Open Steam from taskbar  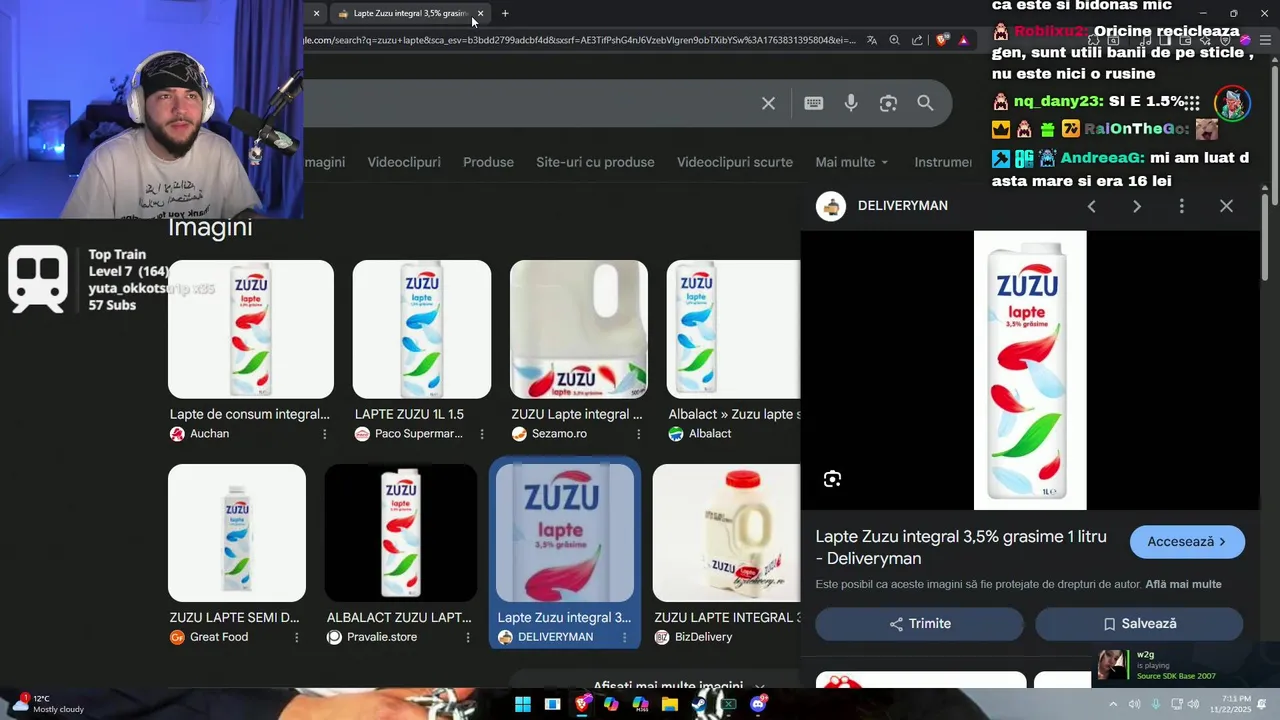tap(699, 704)
